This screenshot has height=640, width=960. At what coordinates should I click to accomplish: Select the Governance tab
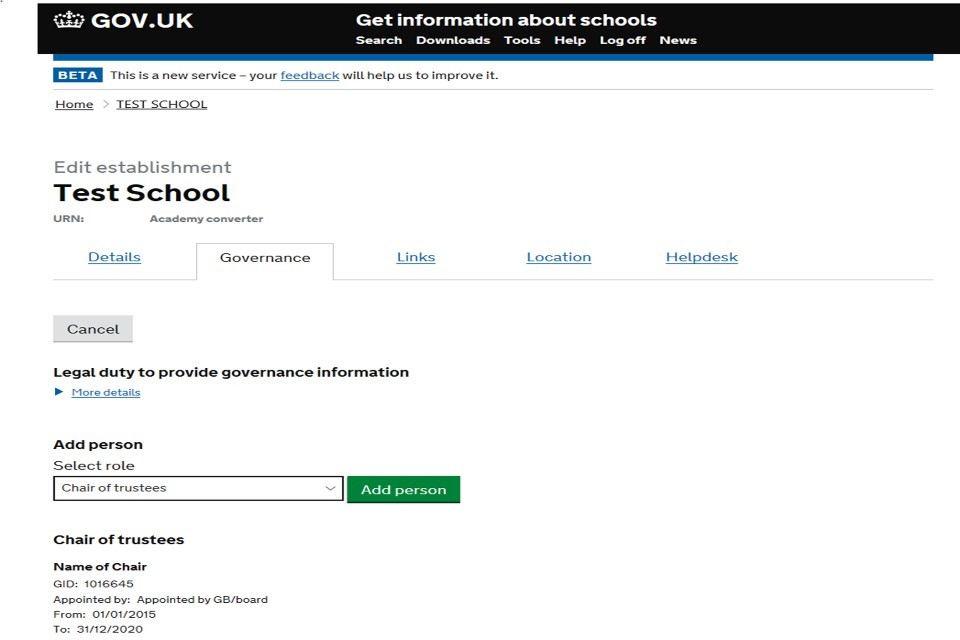[x=265, y=258]
